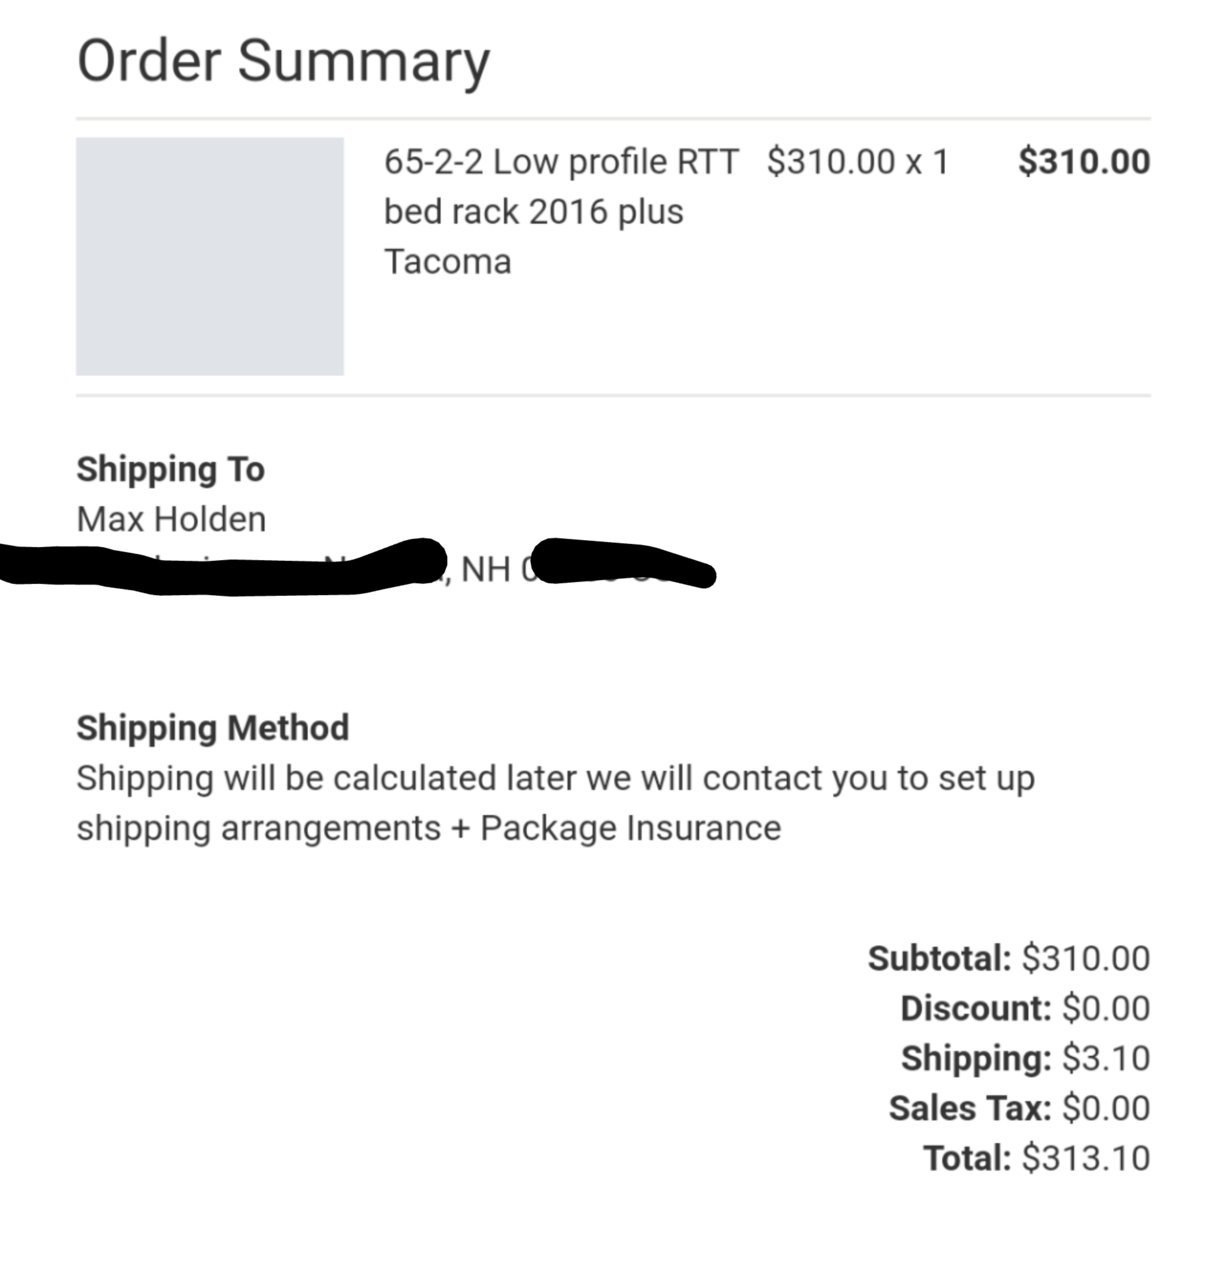This screenshot has height=1279, width=1226.
Task: Click the product image placeholder thumbnail
Action: 210,256
